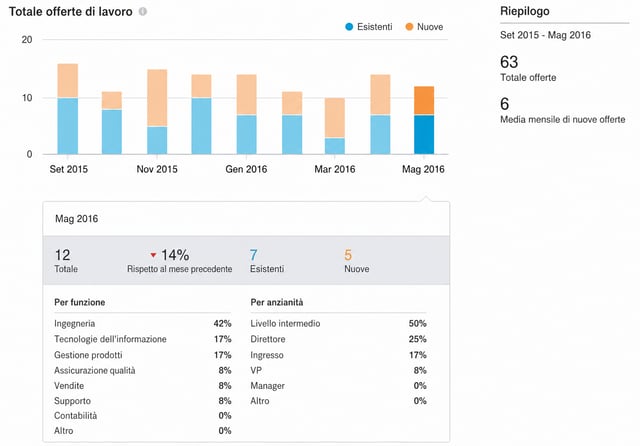Click the Set 2015 axis label

[69, 169]
